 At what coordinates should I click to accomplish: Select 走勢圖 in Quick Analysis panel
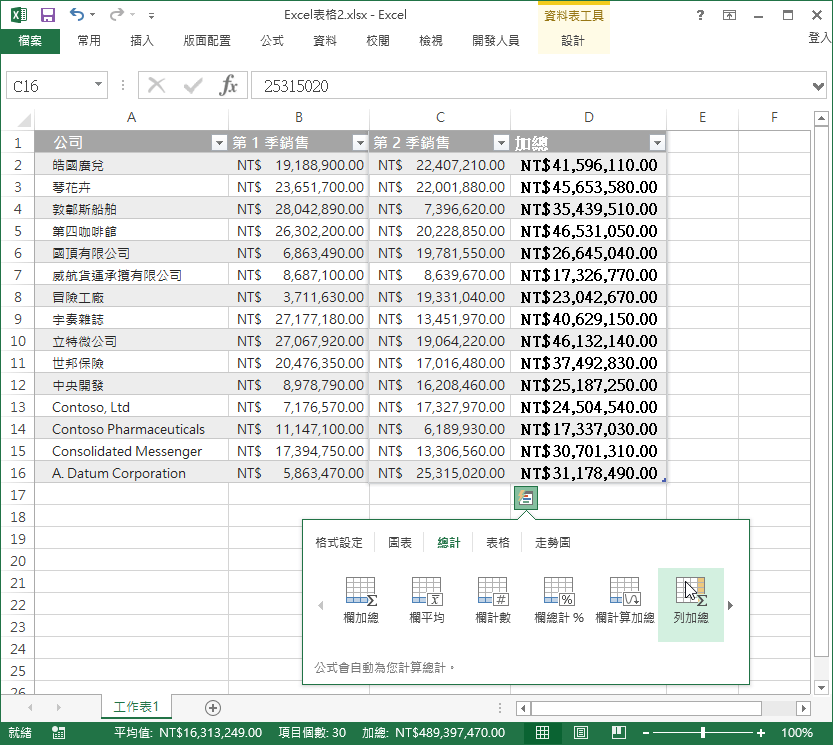(x=552, y=543)
